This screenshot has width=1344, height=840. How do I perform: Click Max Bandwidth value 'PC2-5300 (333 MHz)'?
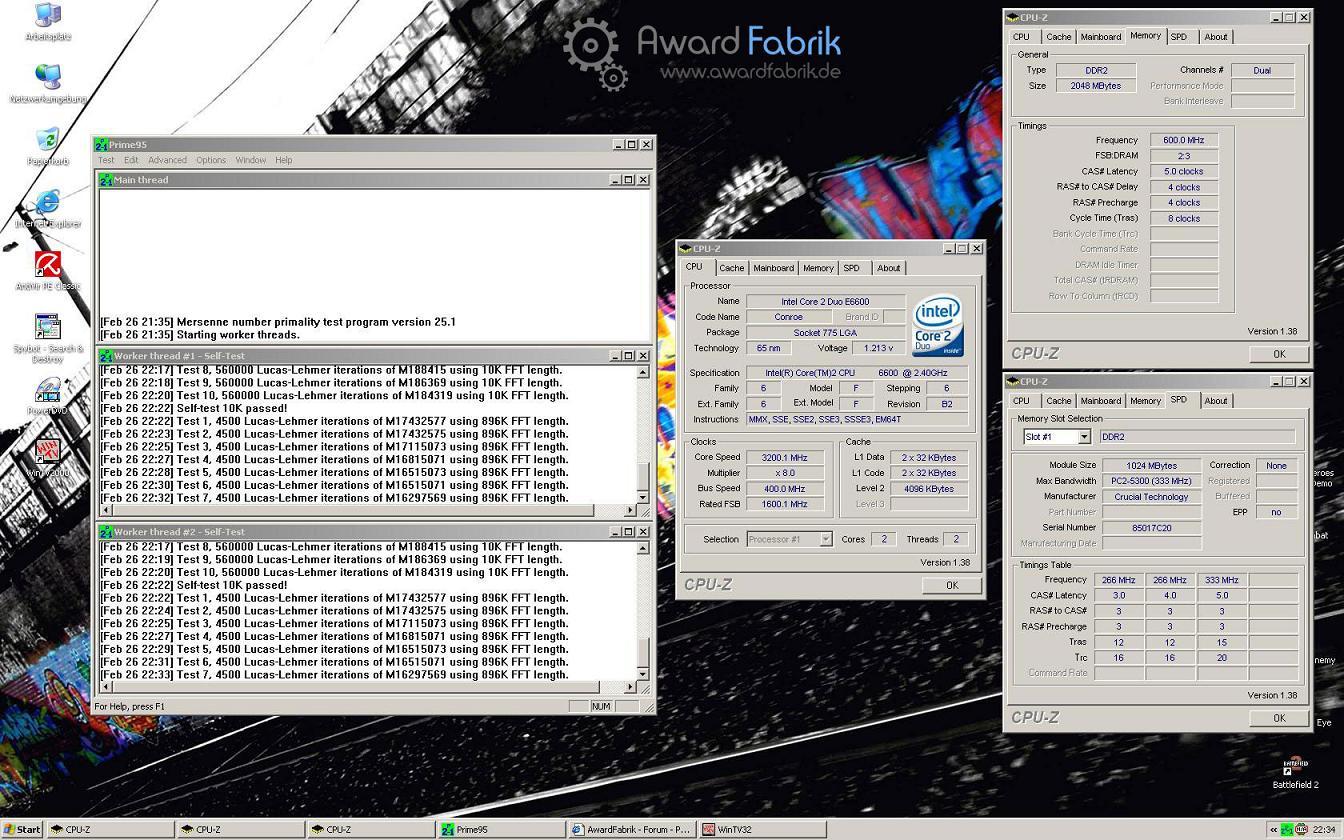pyautogui.click(x=1151, y=481)
